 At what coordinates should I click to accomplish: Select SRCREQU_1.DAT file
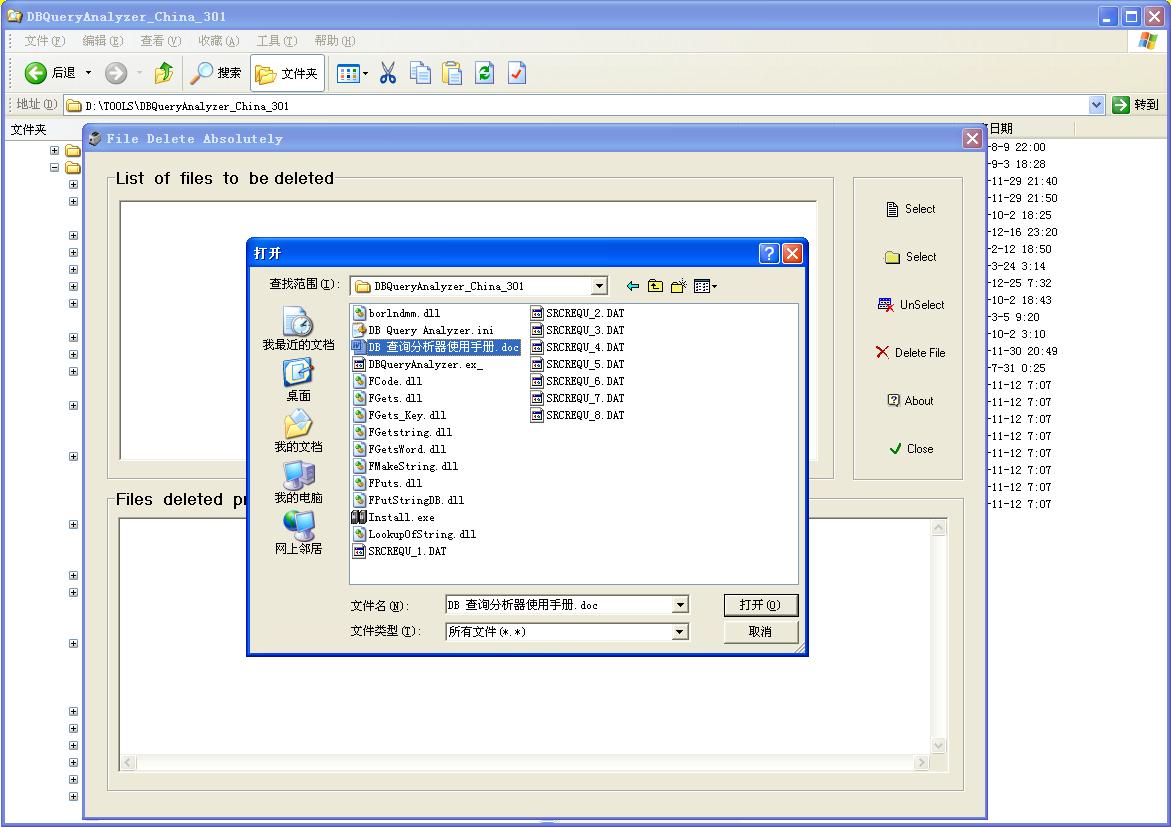coord(400,551)
